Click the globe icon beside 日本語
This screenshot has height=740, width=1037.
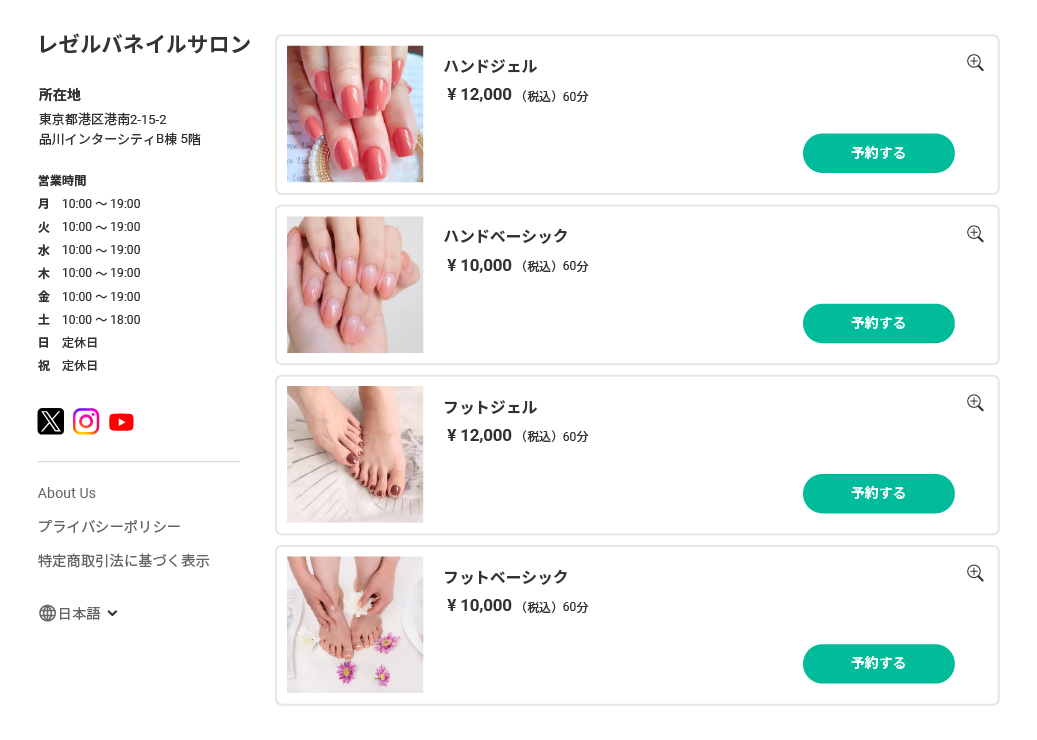pyautogui.click(x=47, y=613)
